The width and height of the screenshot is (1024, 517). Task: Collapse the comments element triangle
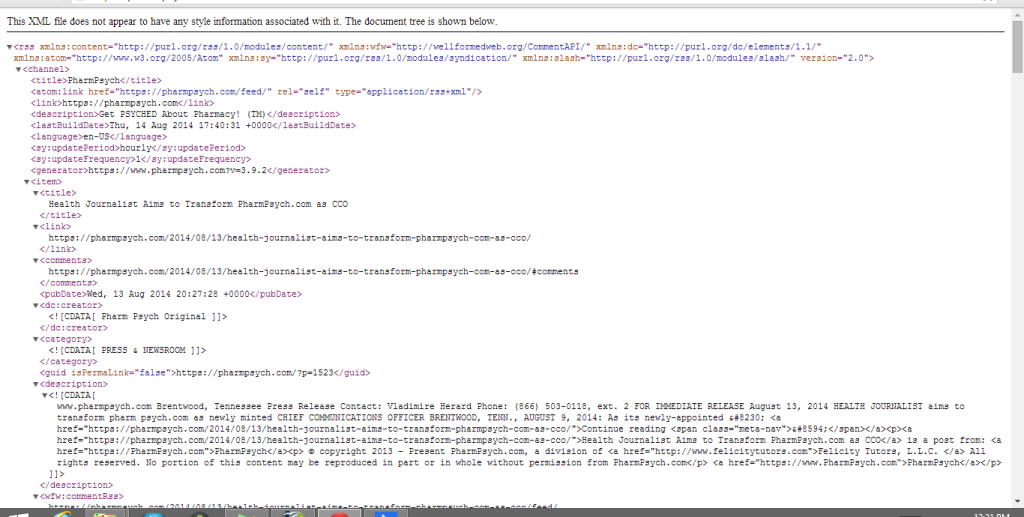point(36,260)
